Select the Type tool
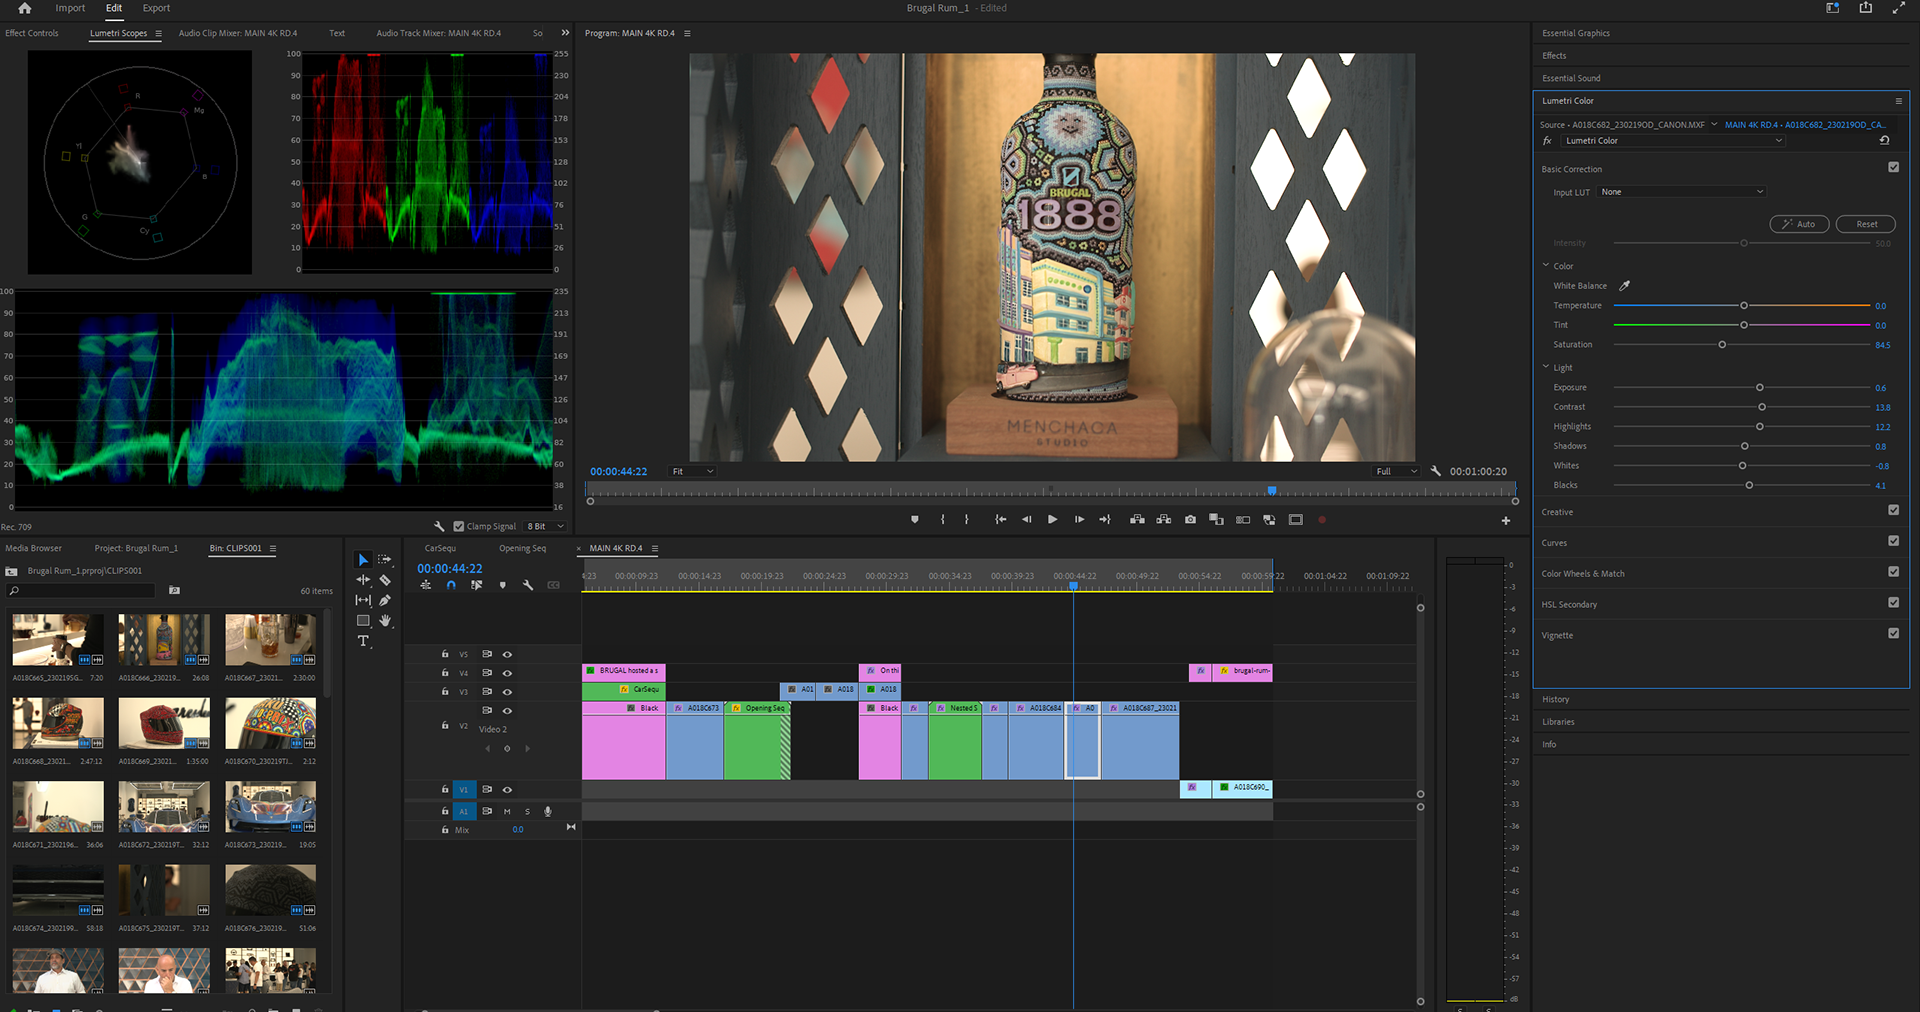Screen dimensions: 1920x1012 click(x=363, y=641)
